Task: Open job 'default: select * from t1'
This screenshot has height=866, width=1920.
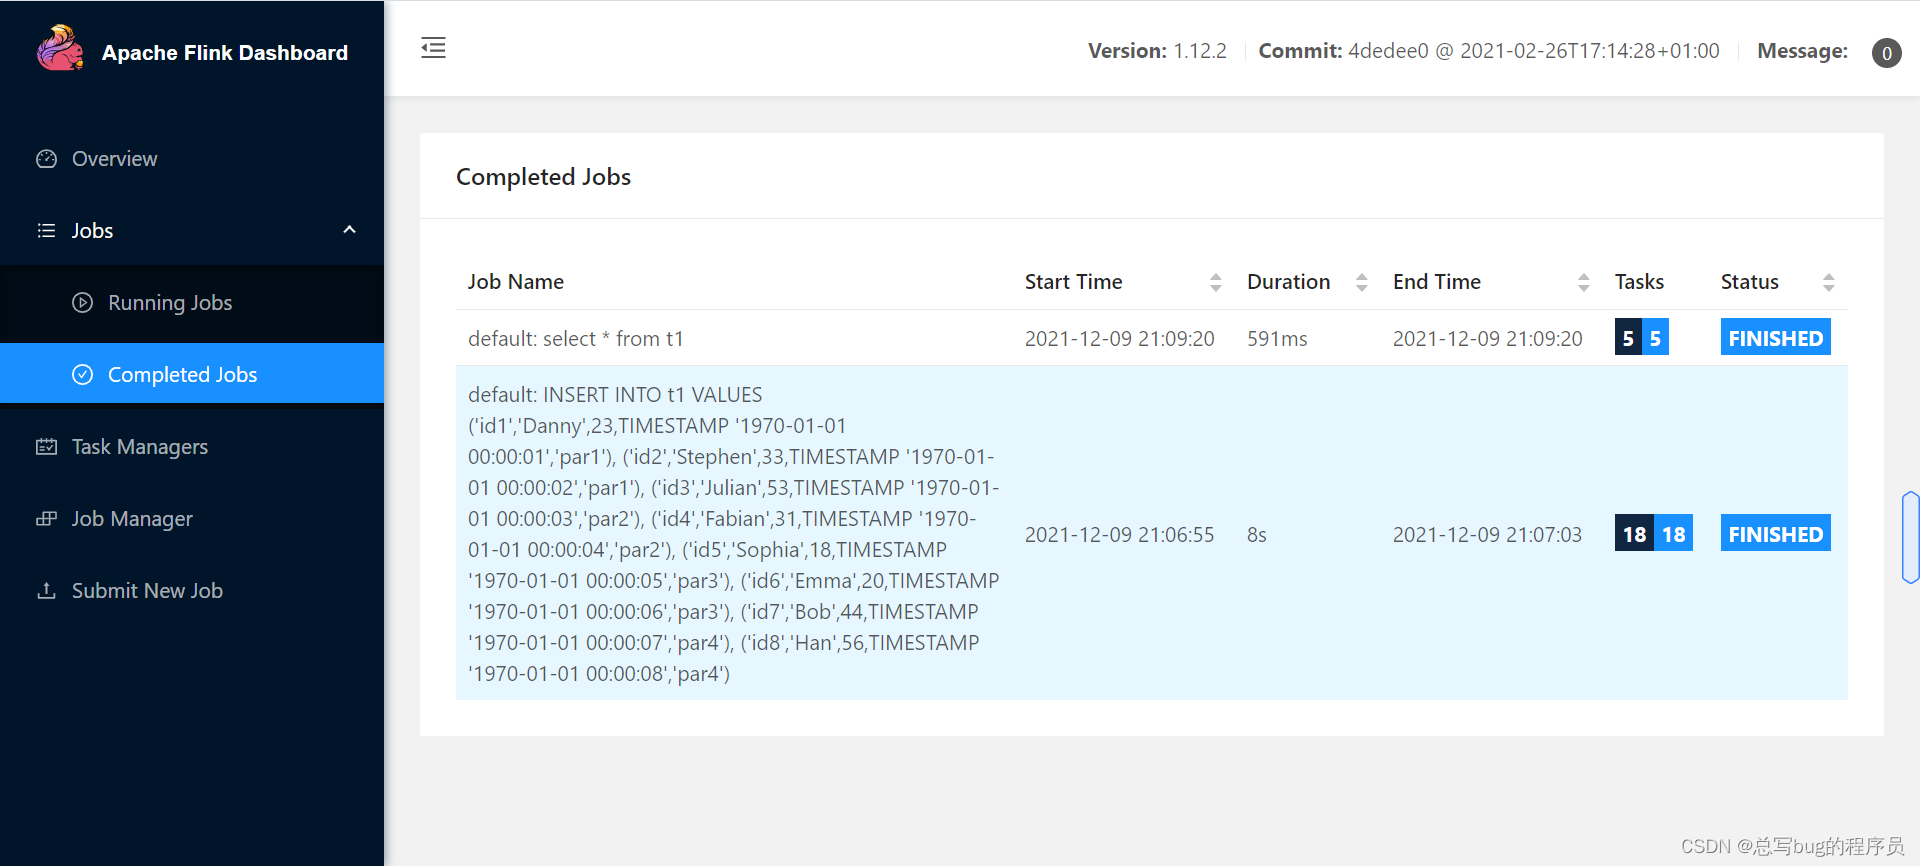Action: pyautogui.click(x=576, y=339)
